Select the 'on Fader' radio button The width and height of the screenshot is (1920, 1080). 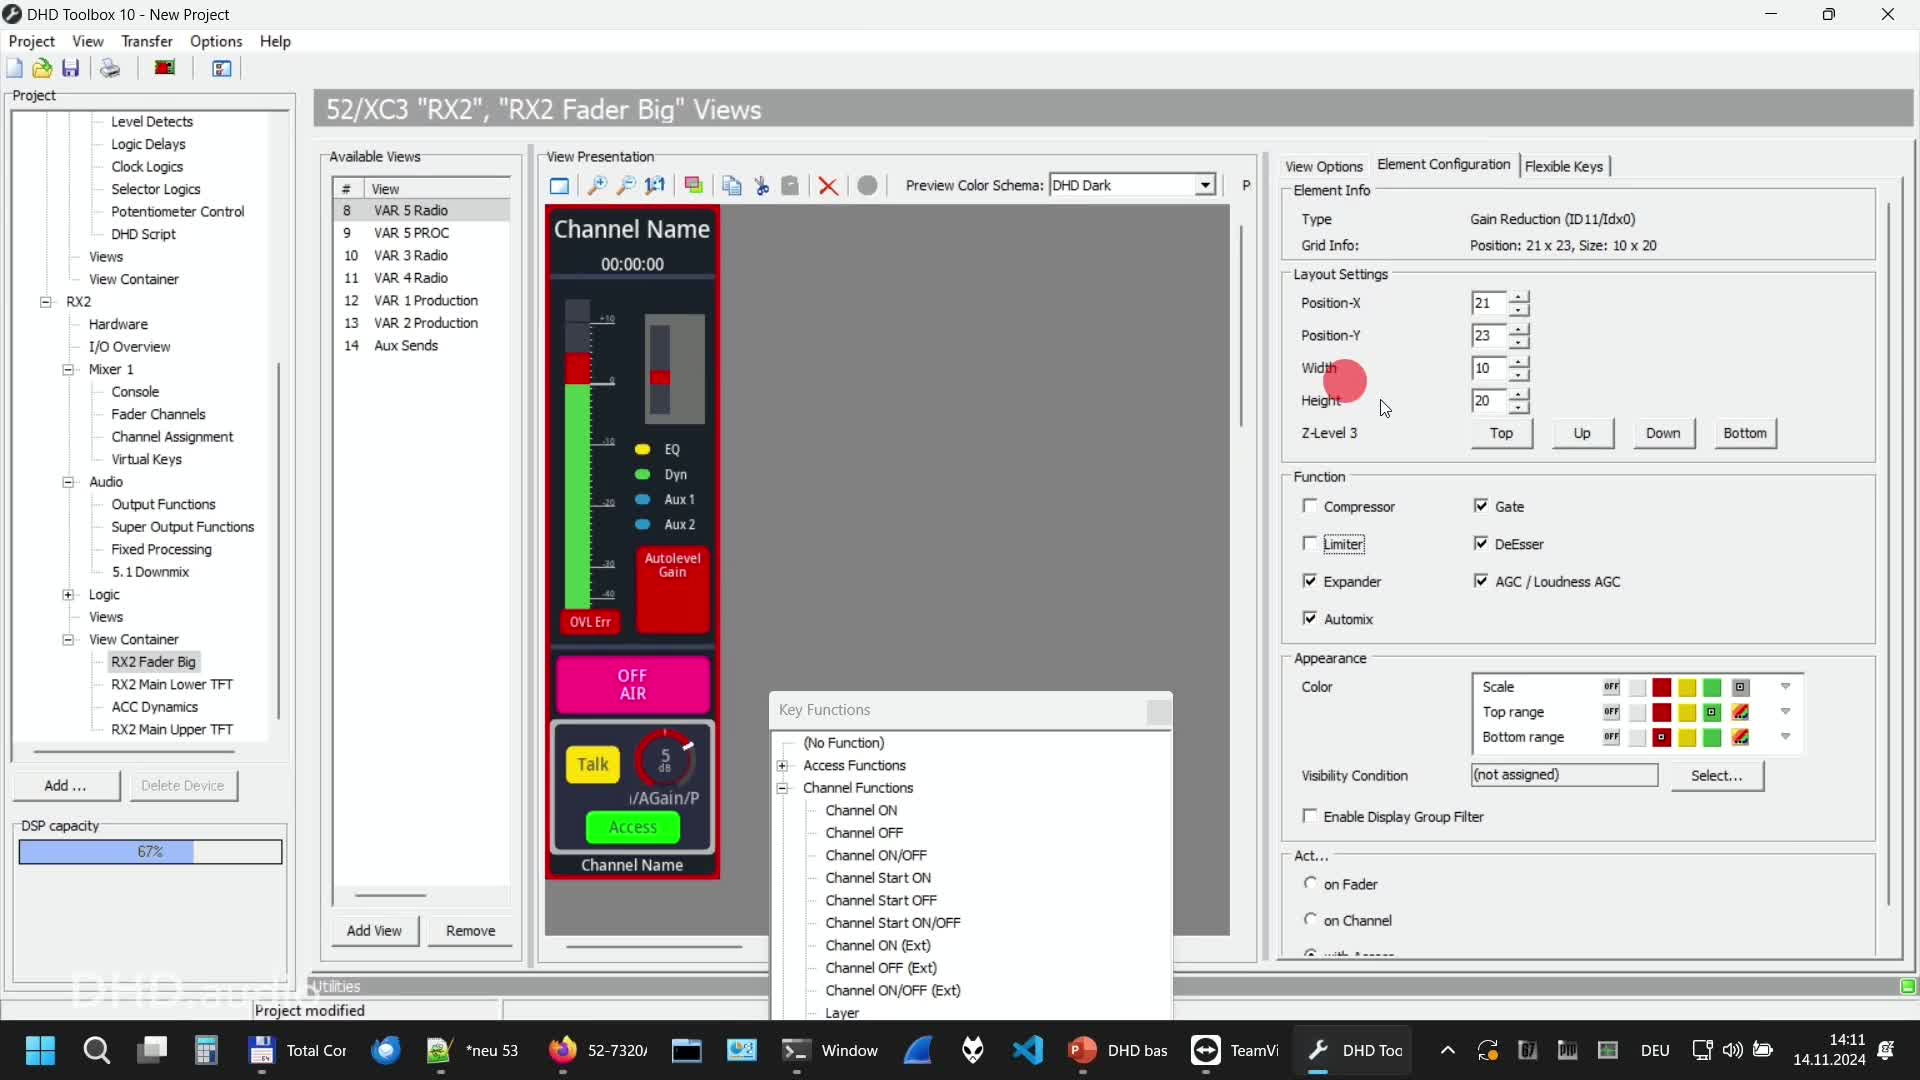[x=1311, y=883]
